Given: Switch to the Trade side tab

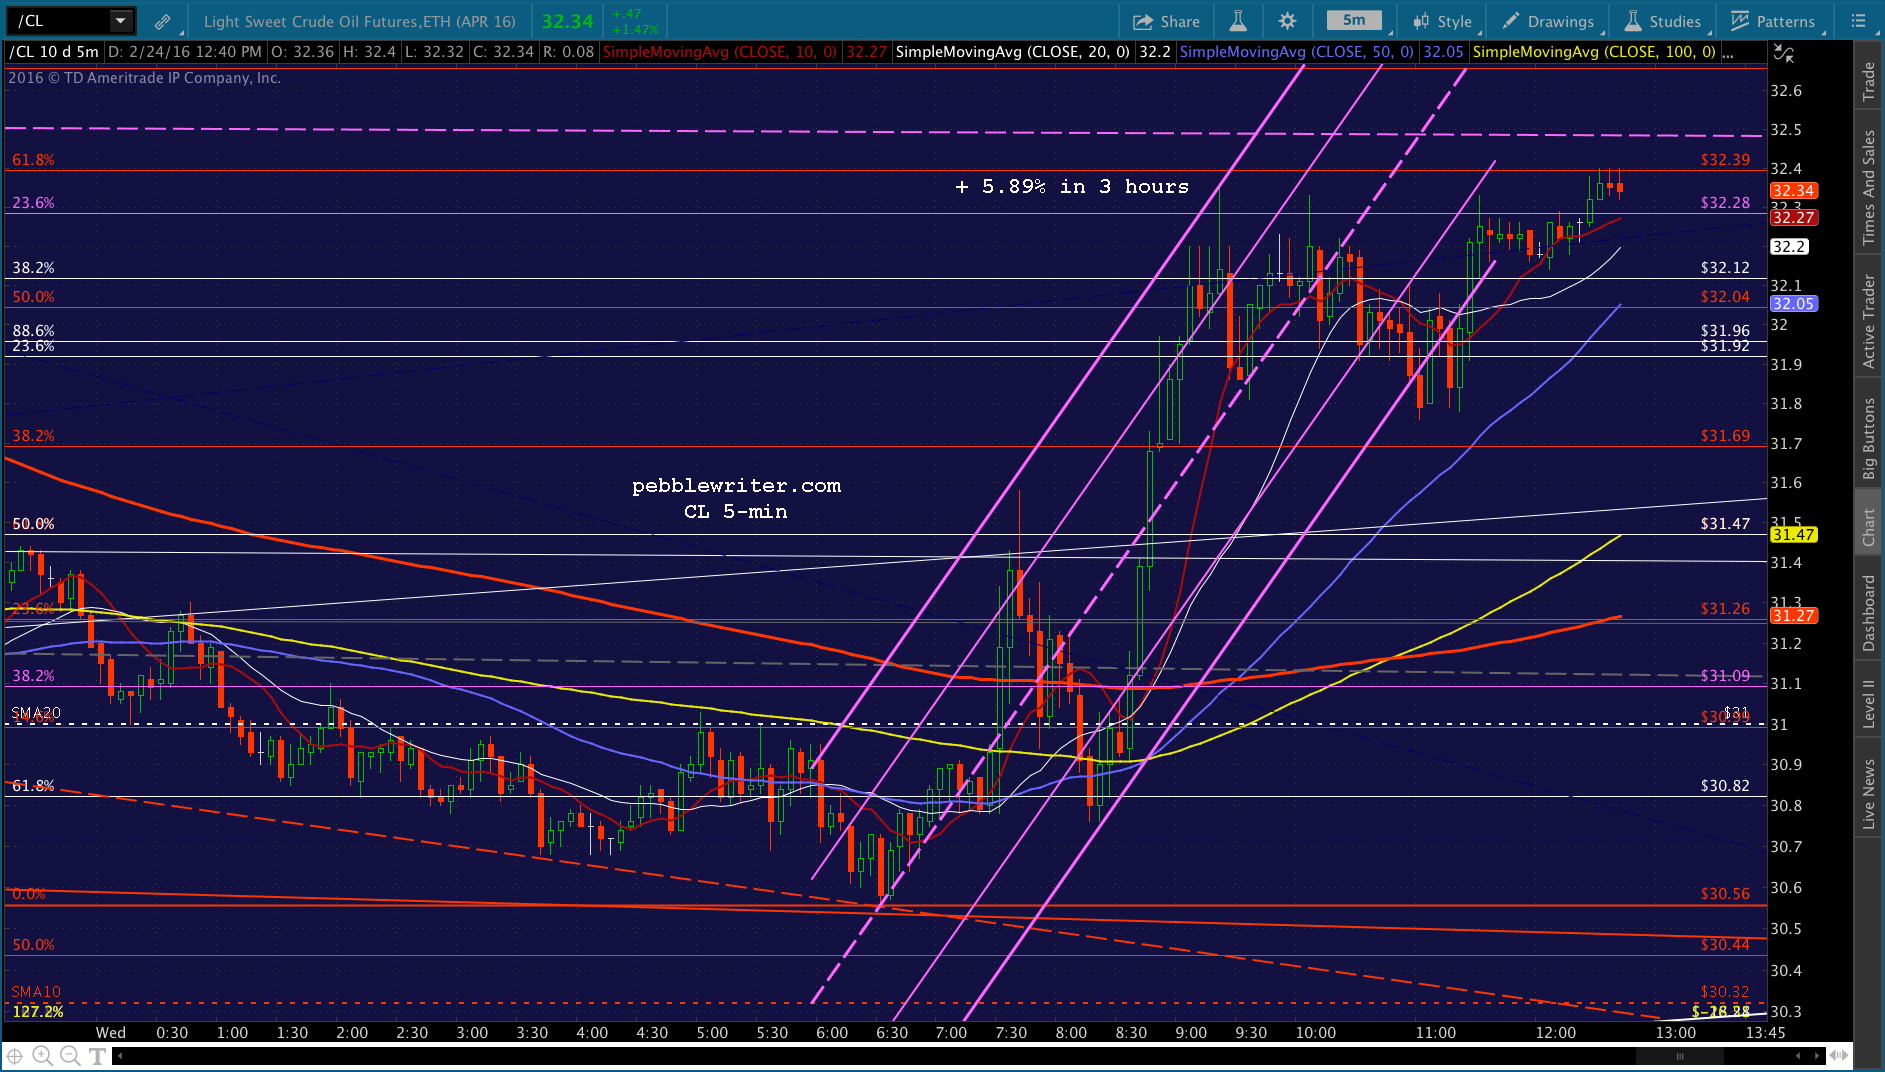Looking at the screenshot, I should point(1868,82).
